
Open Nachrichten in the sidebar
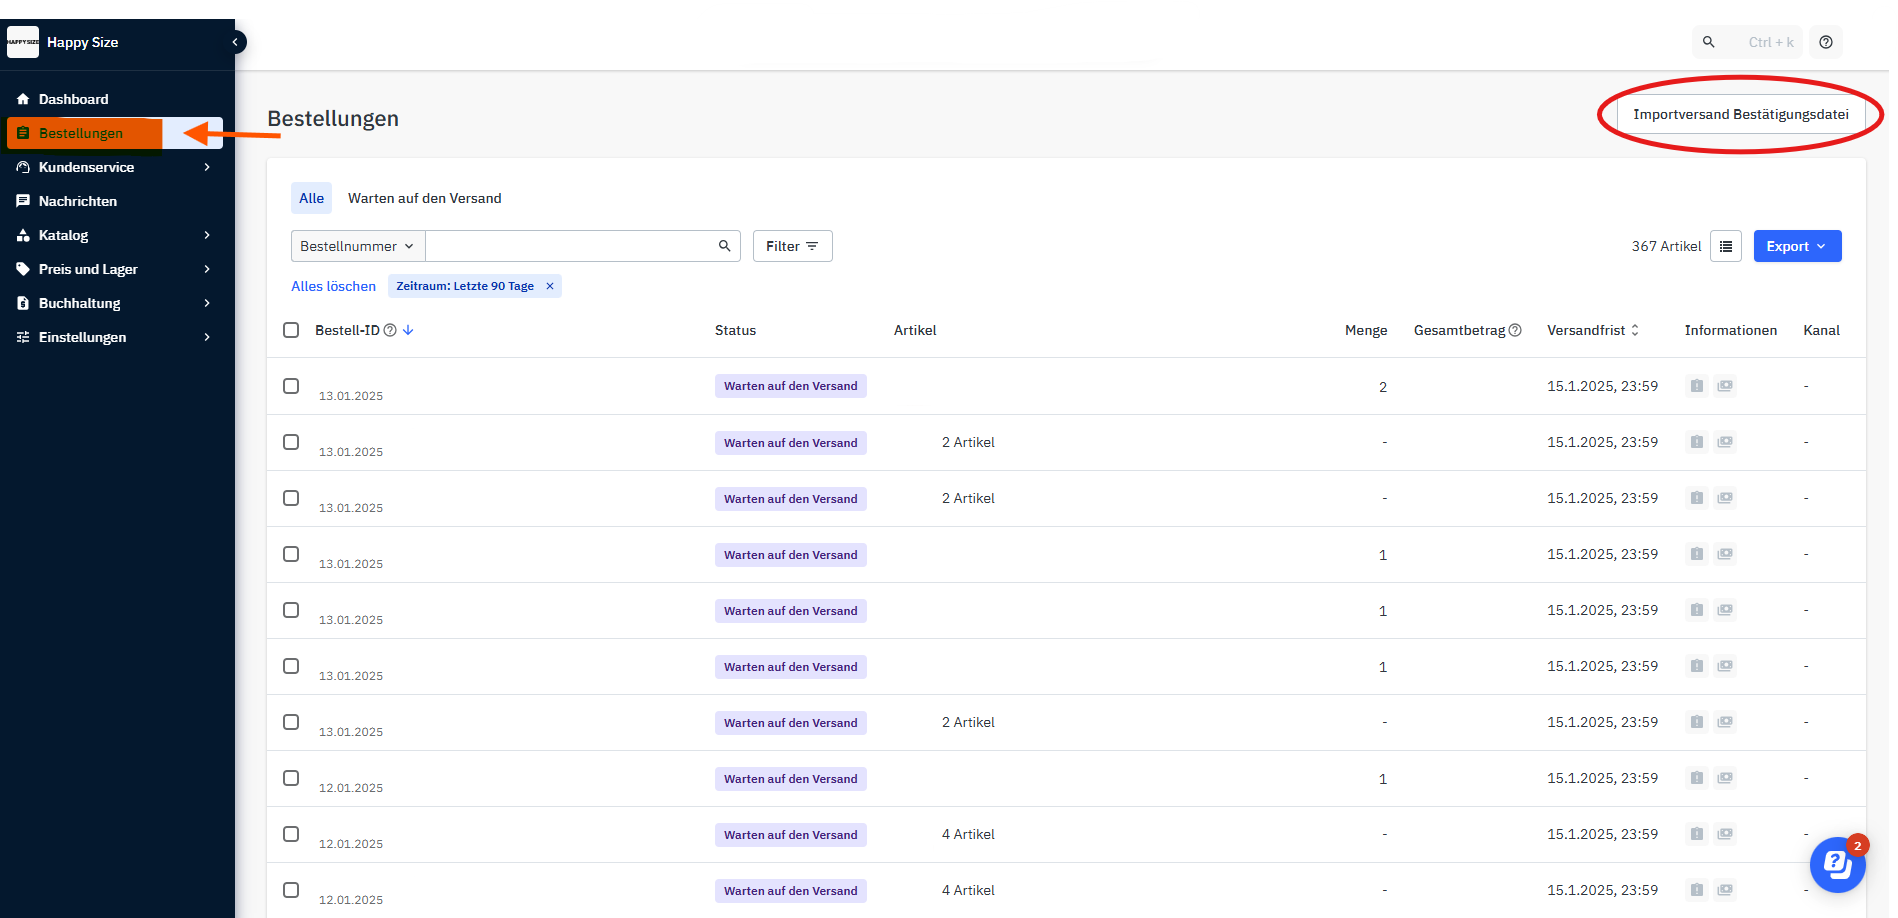click(x=78, y=201)
